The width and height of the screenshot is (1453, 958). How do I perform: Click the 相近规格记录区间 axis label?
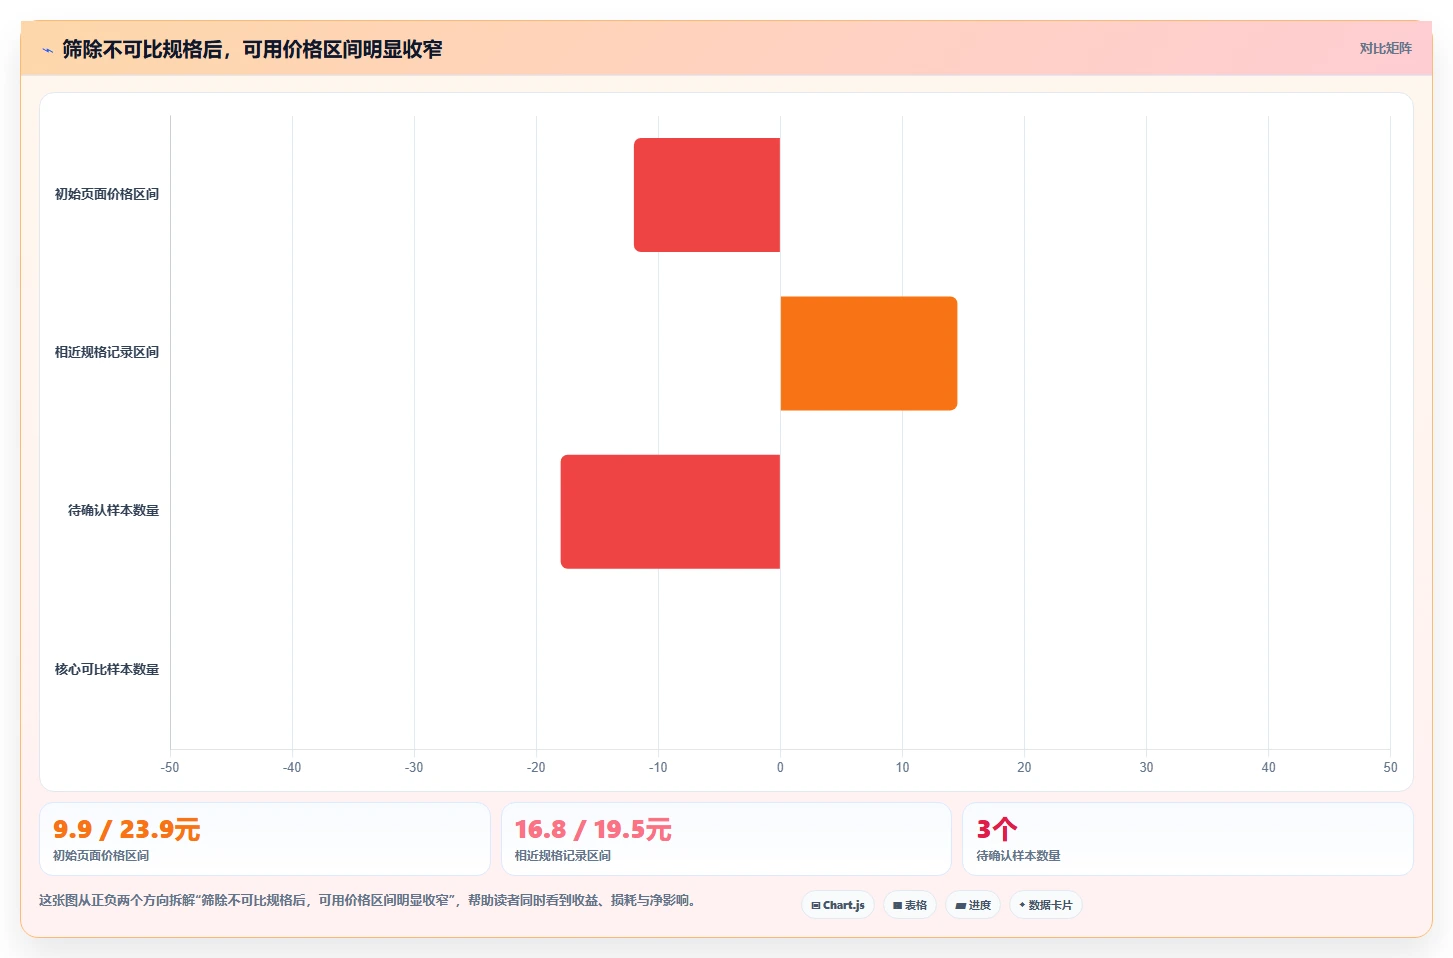point(107,352)
